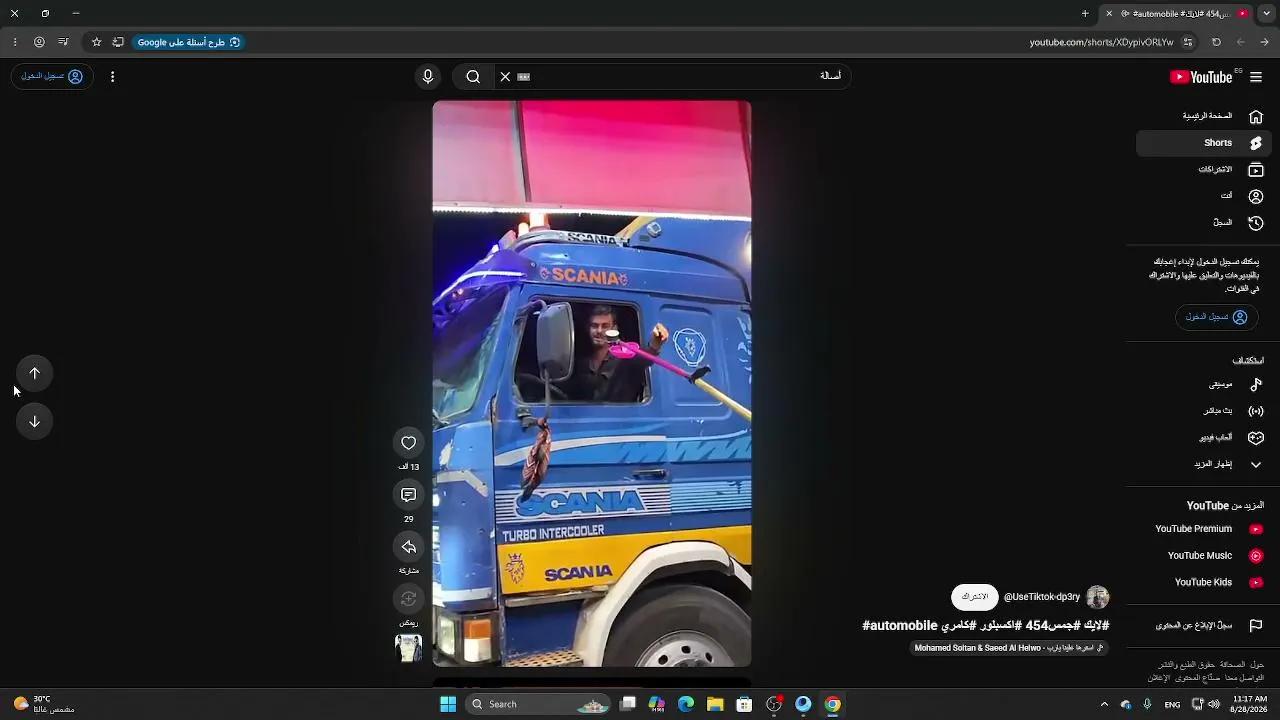This screenshot has height=720, width=1280.
Task: Explore موسيقى in the sidebar
Action: click(x=1204, y=384)
